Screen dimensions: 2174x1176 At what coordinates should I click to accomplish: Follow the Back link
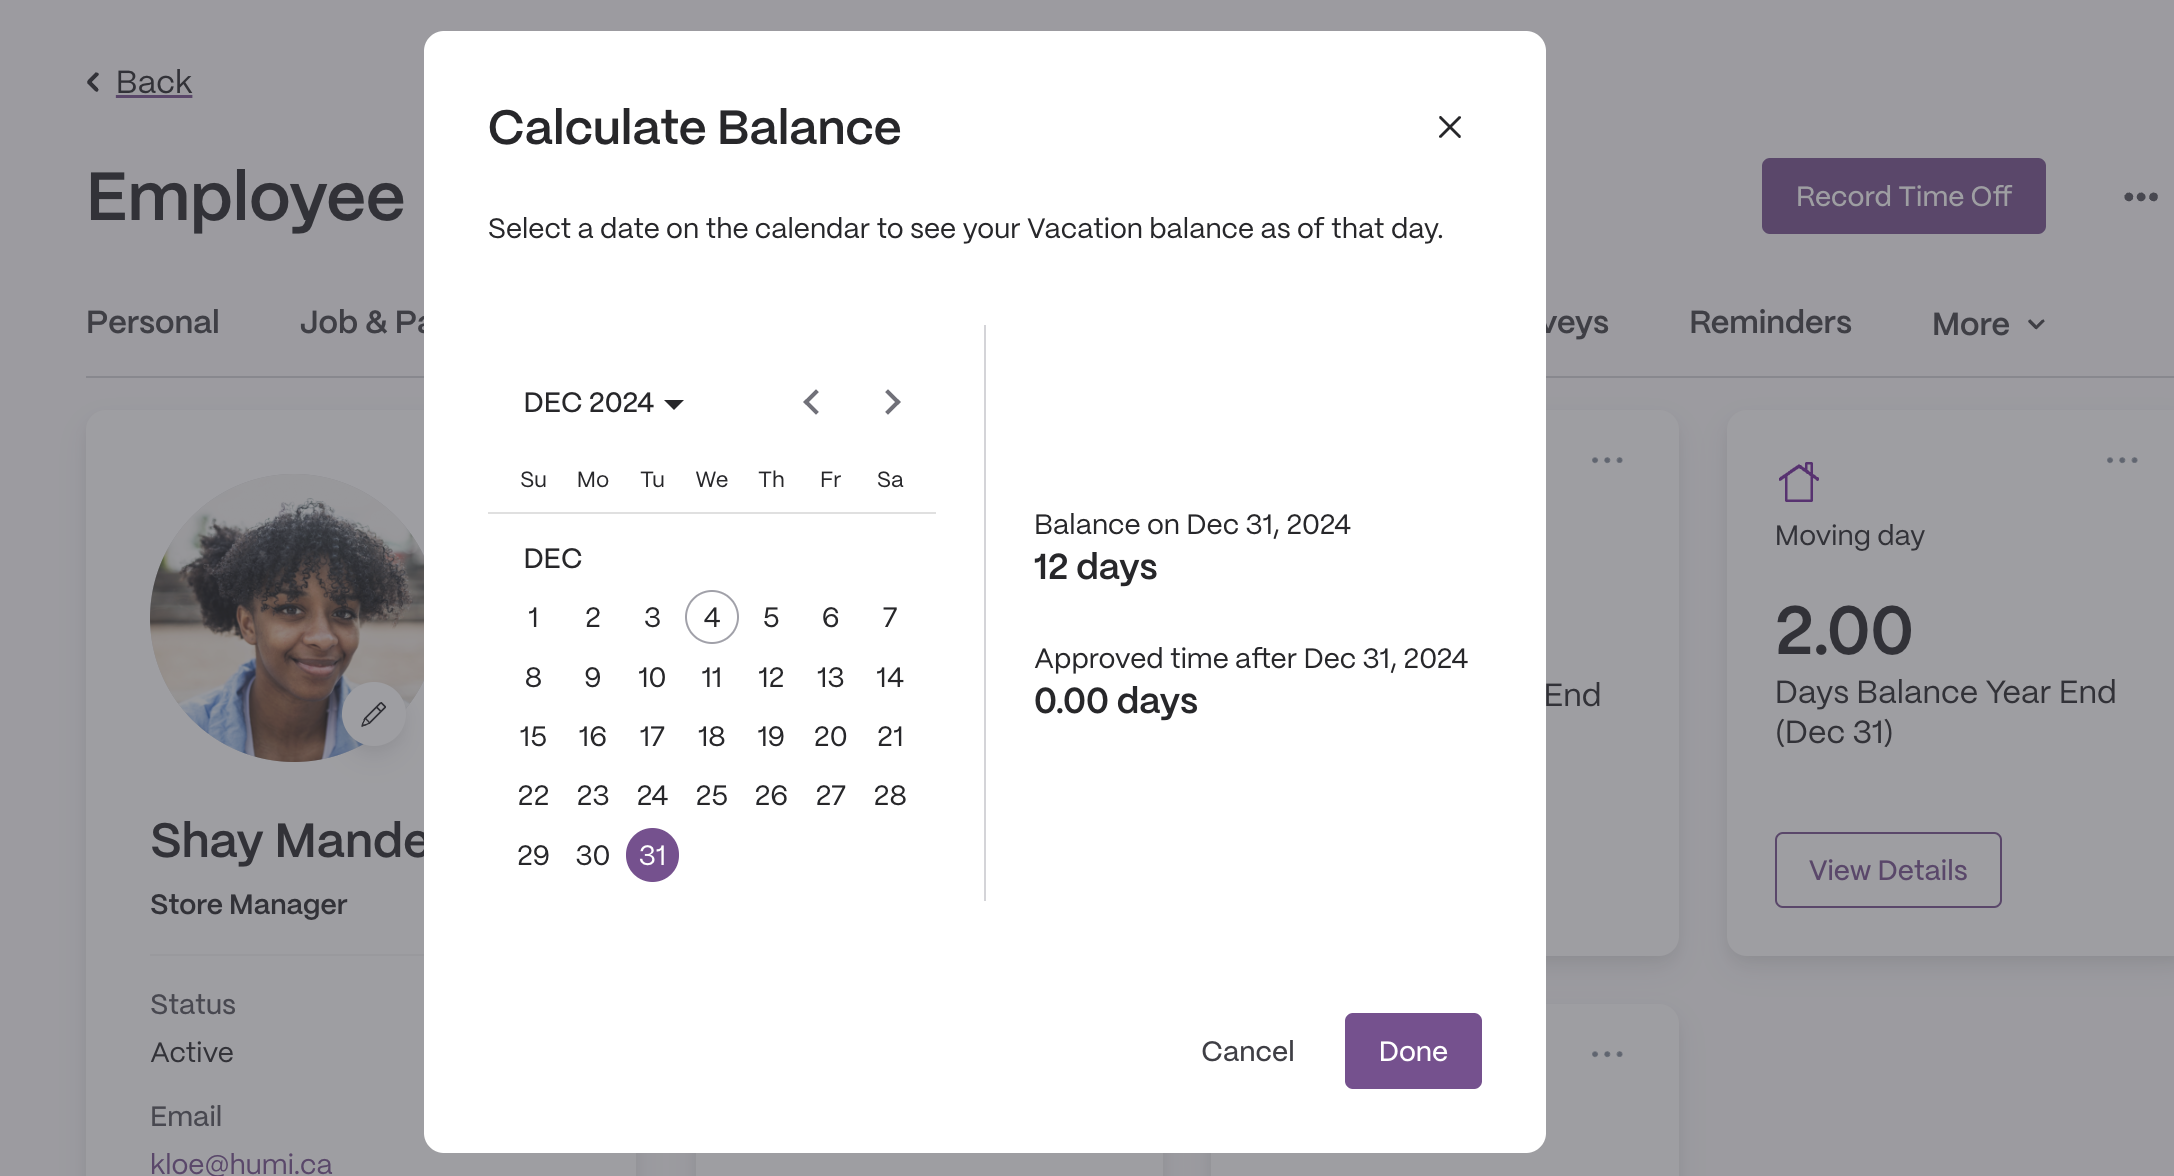click(x=153, y=82)
